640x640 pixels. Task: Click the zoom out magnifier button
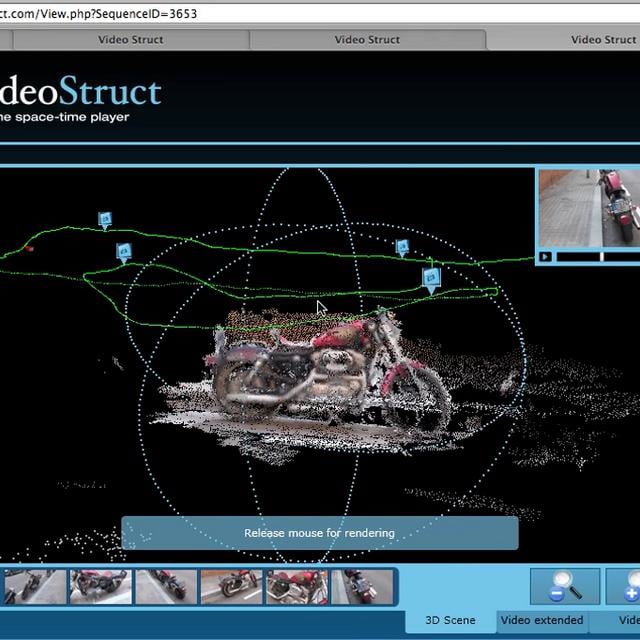coord(564,586)
